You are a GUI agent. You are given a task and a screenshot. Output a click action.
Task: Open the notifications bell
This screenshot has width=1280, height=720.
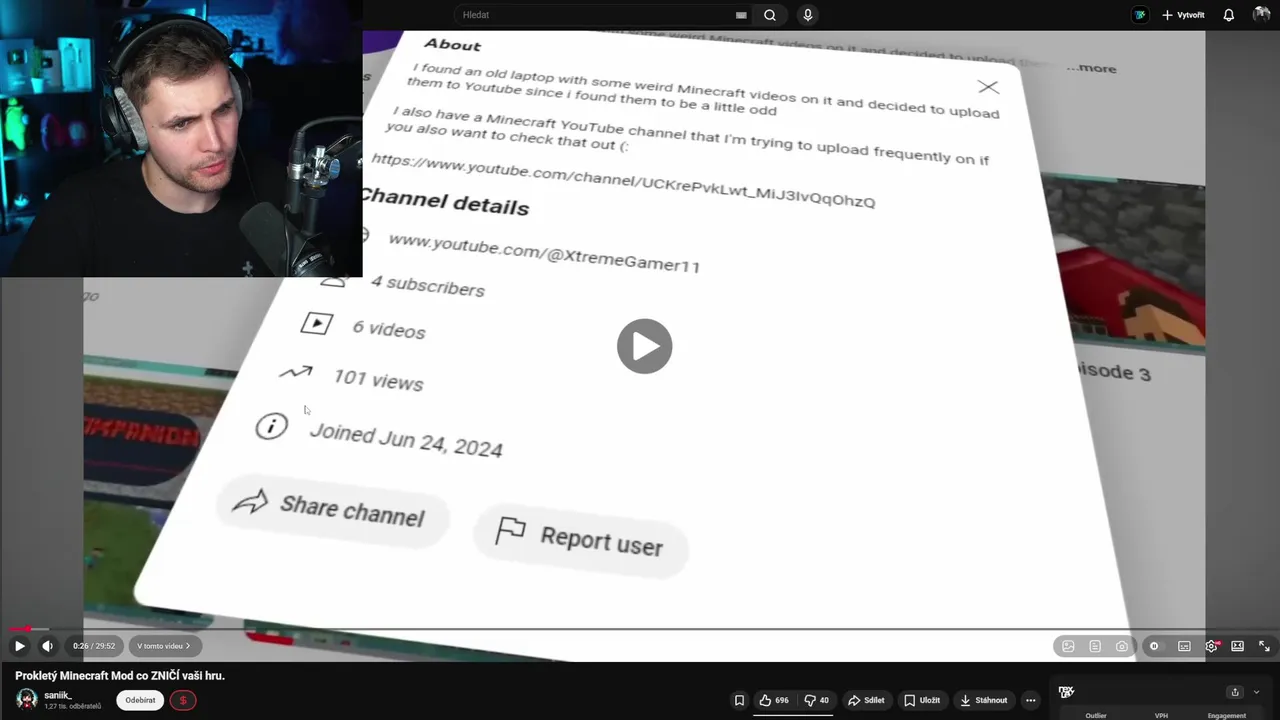click(x=1229, y=15)
